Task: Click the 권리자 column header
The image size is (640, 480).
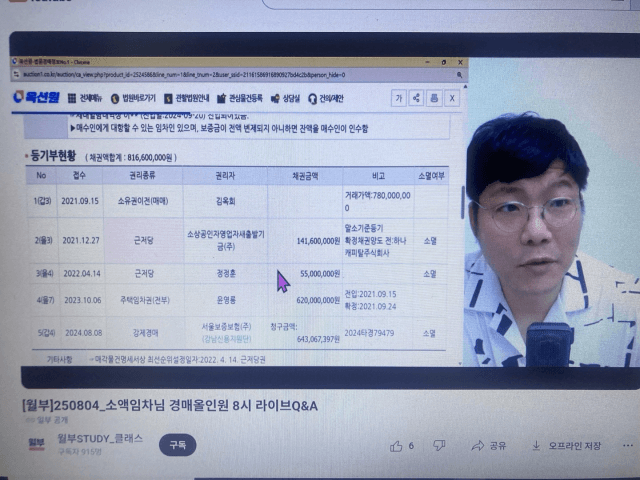Action: click(225, 176)
